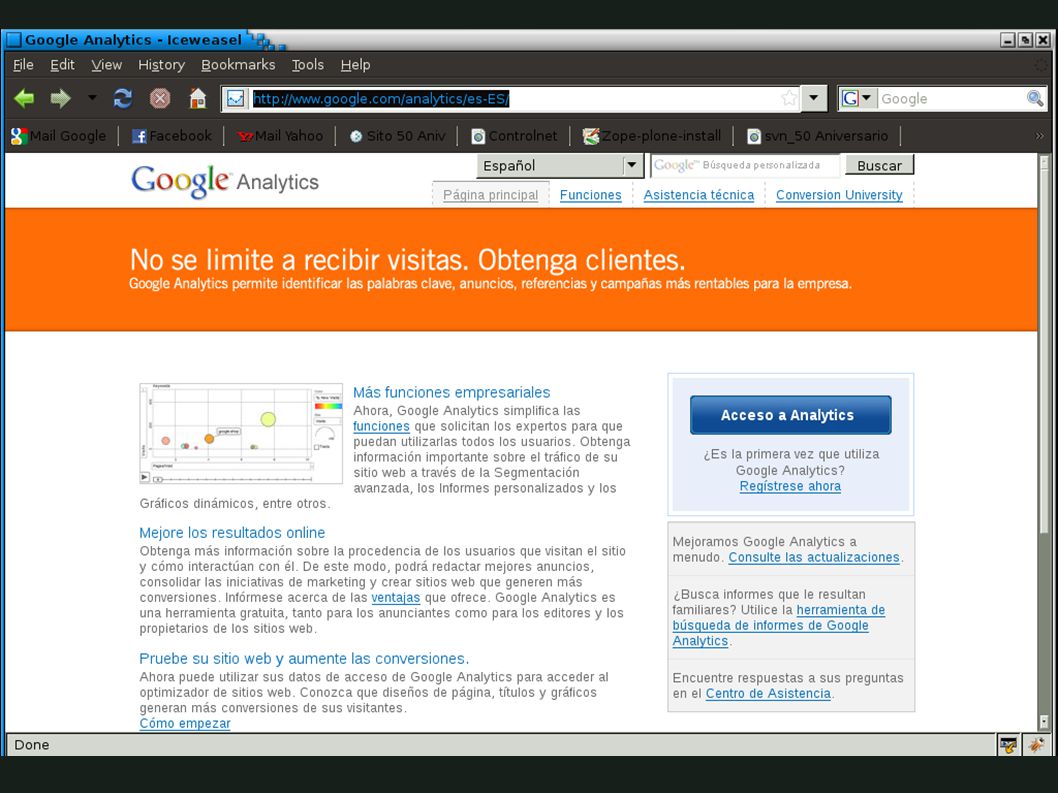
Task: Open the Mejore los resultados online heading
Action: [232, 532]
